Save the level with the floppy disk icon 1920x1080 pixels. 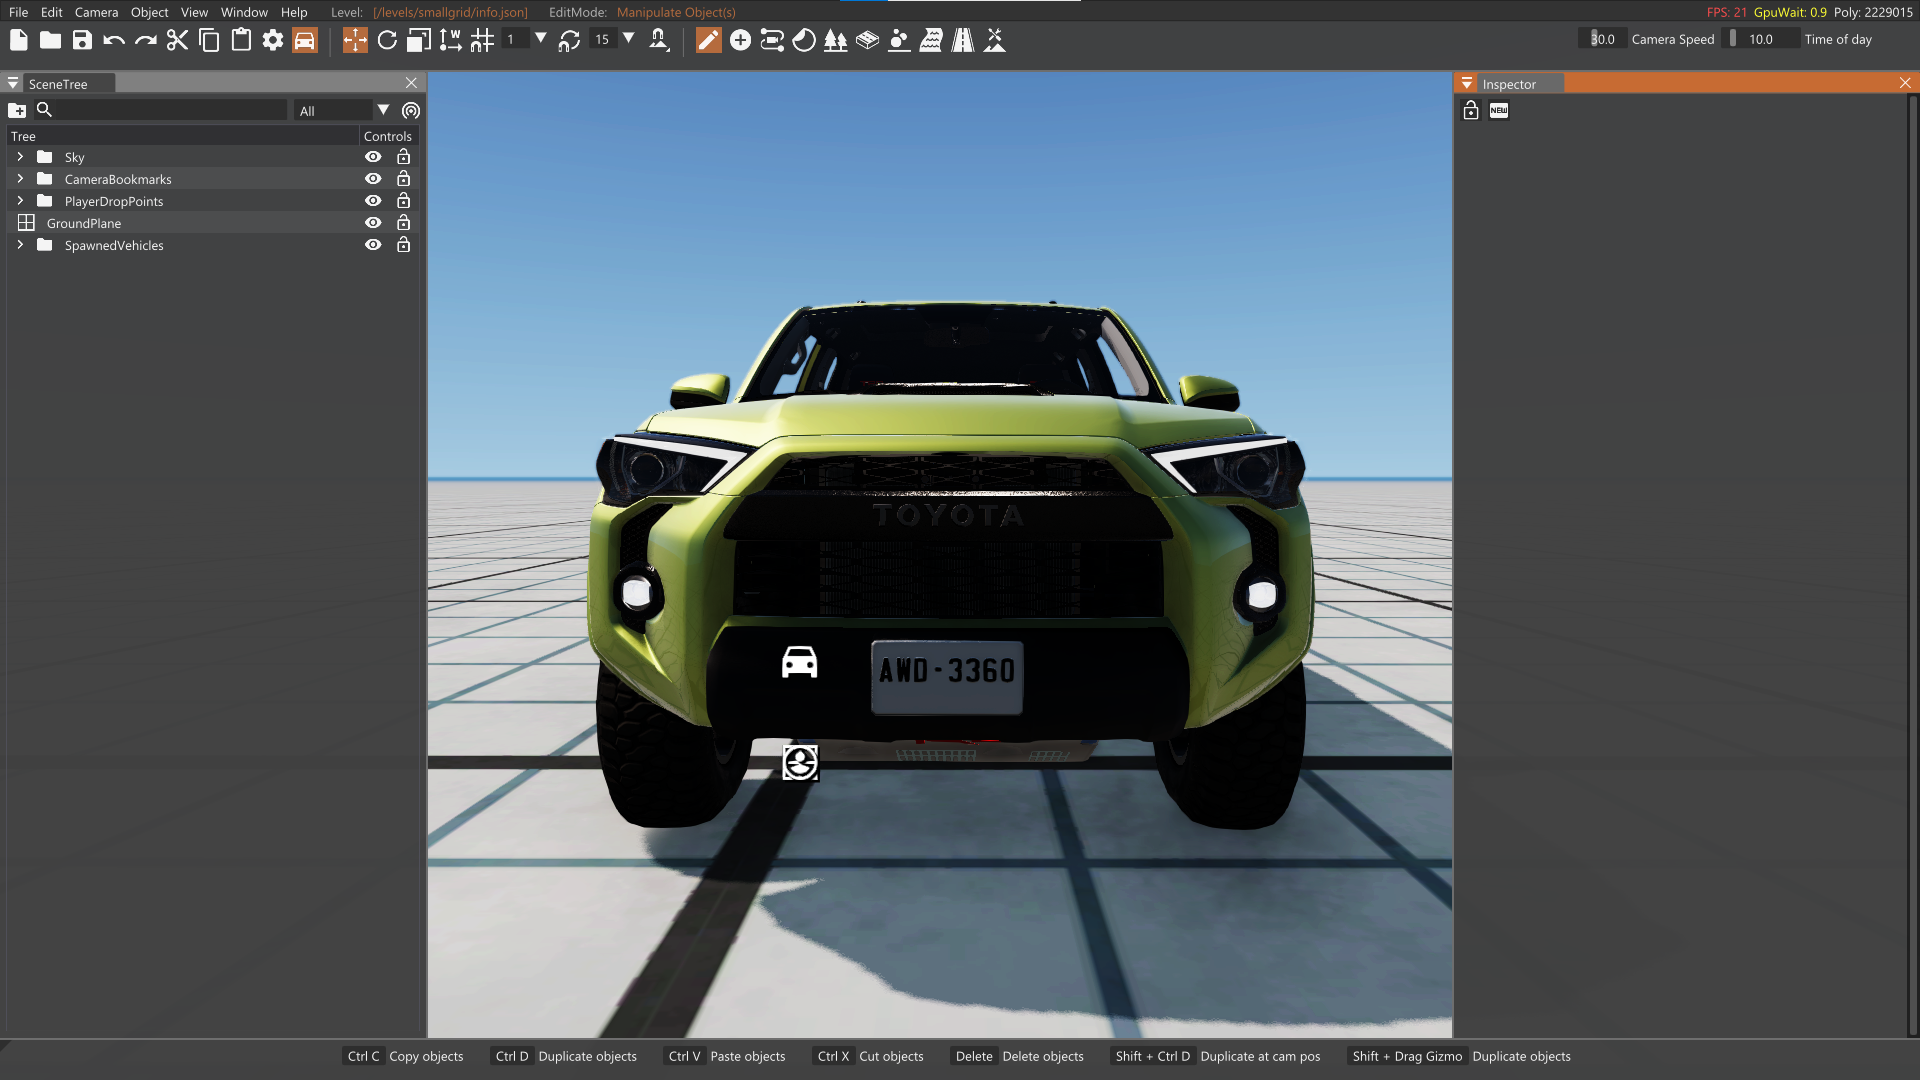coord(82,40)
